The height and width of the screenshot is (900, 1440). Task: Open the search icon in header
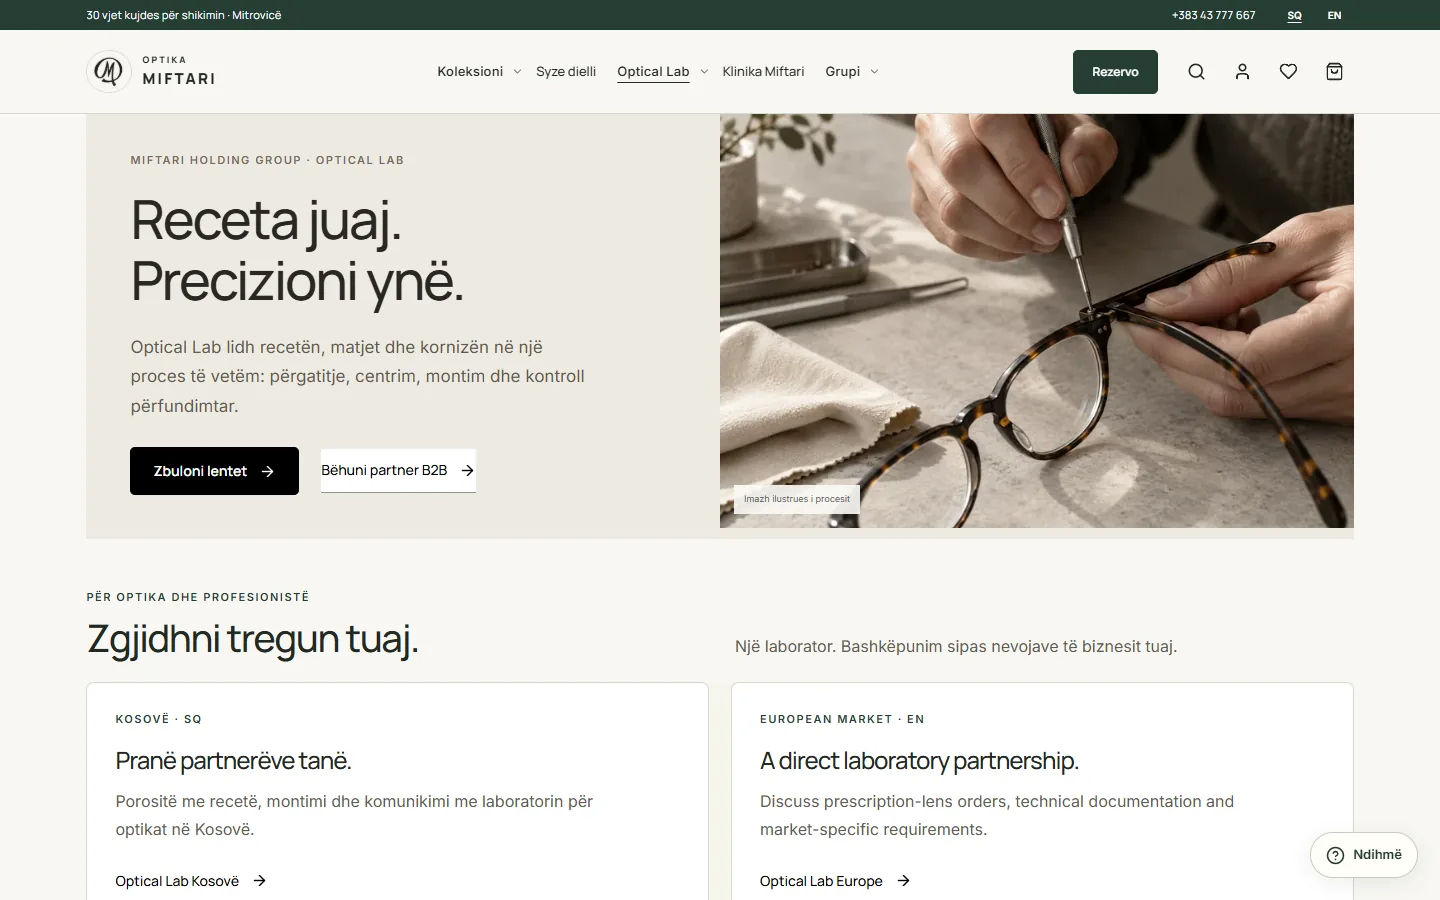(x=1196, y=72)
